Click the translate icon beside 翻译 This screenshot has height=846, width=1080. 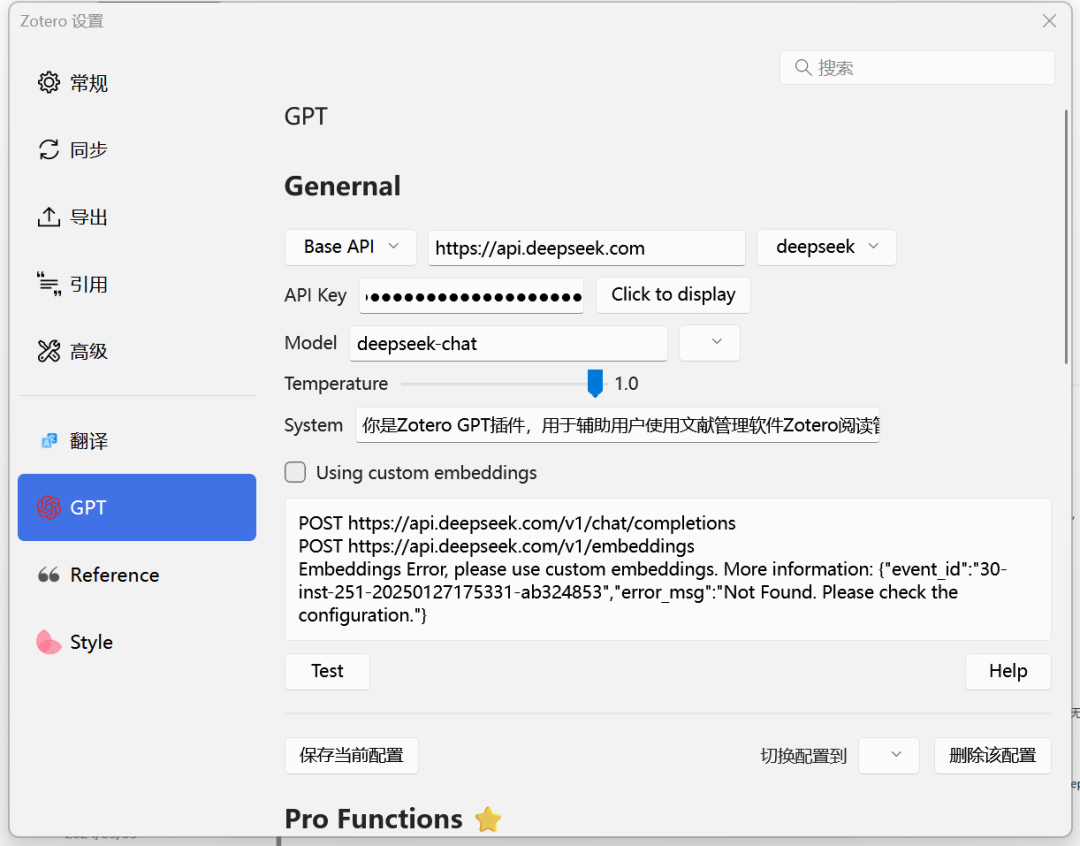49,441
